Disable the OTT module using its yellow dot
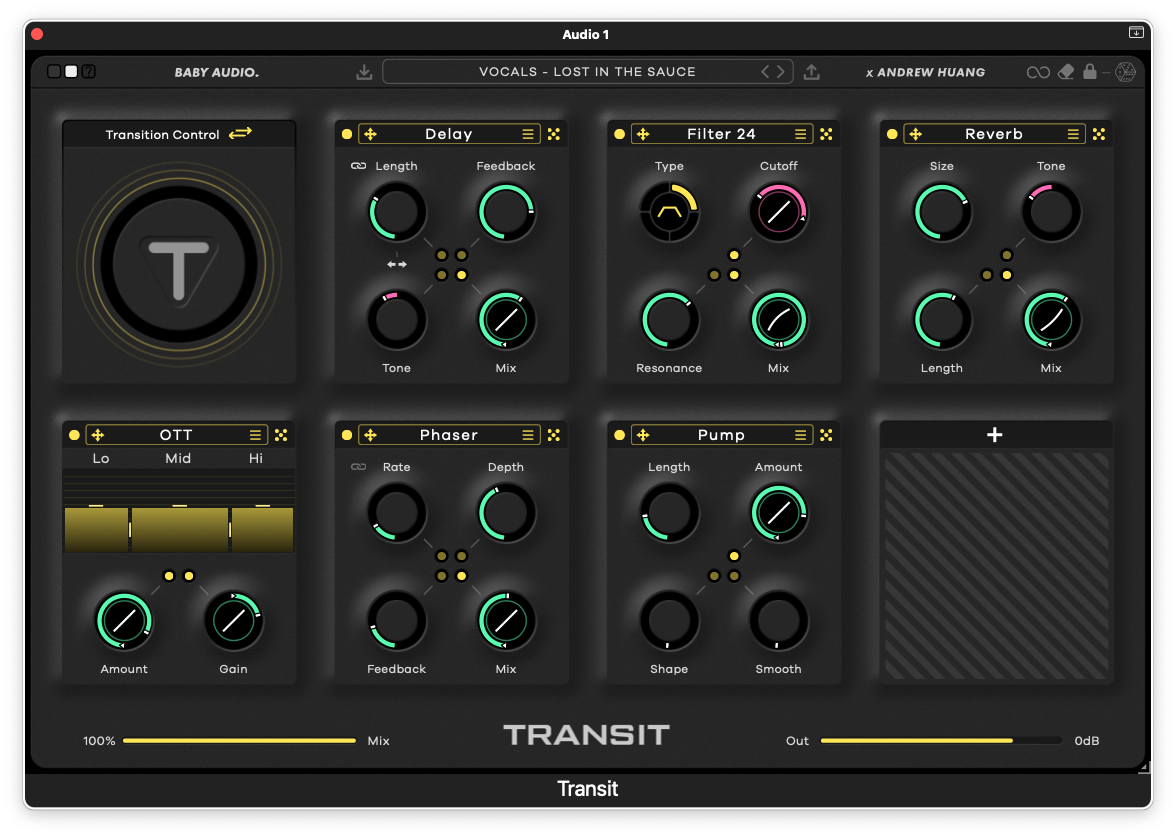This screenshot has width=1176, height=837. tap(74, 435)
